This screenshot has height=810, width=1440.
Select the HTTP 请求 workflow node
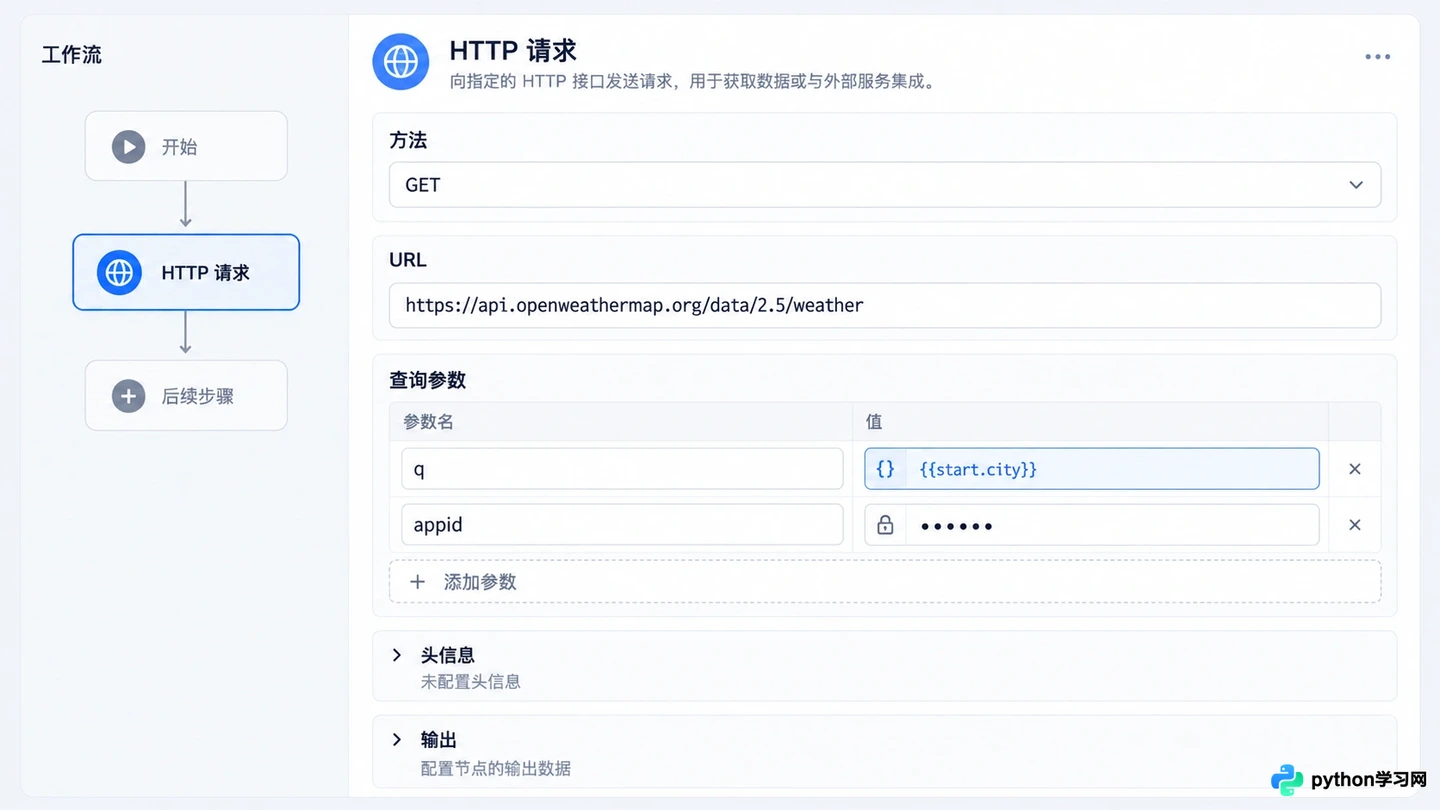(186, 272)
